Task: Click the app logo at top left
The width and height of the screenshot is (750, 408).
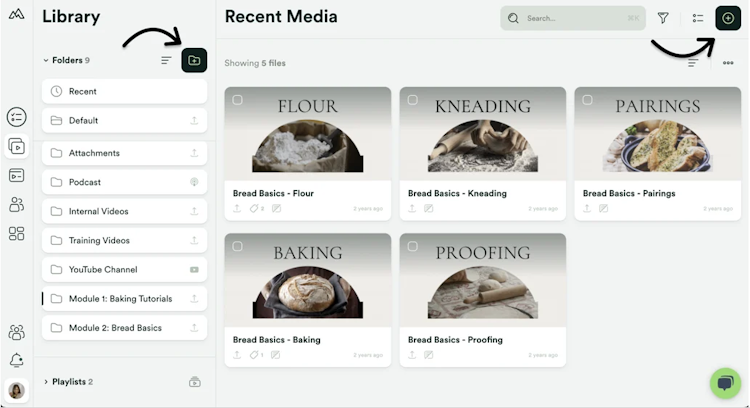Action: [x=16, y=14]
